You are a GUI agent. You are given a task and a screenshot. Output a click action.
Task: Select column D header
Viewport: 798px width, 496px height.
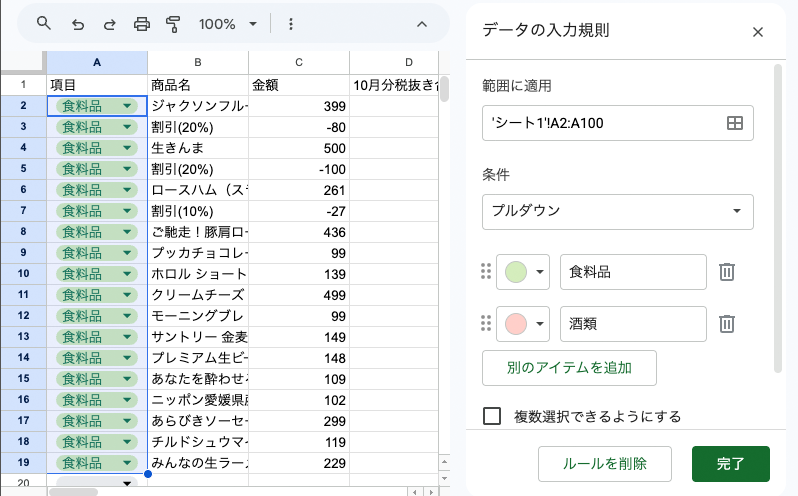(394, 63)
